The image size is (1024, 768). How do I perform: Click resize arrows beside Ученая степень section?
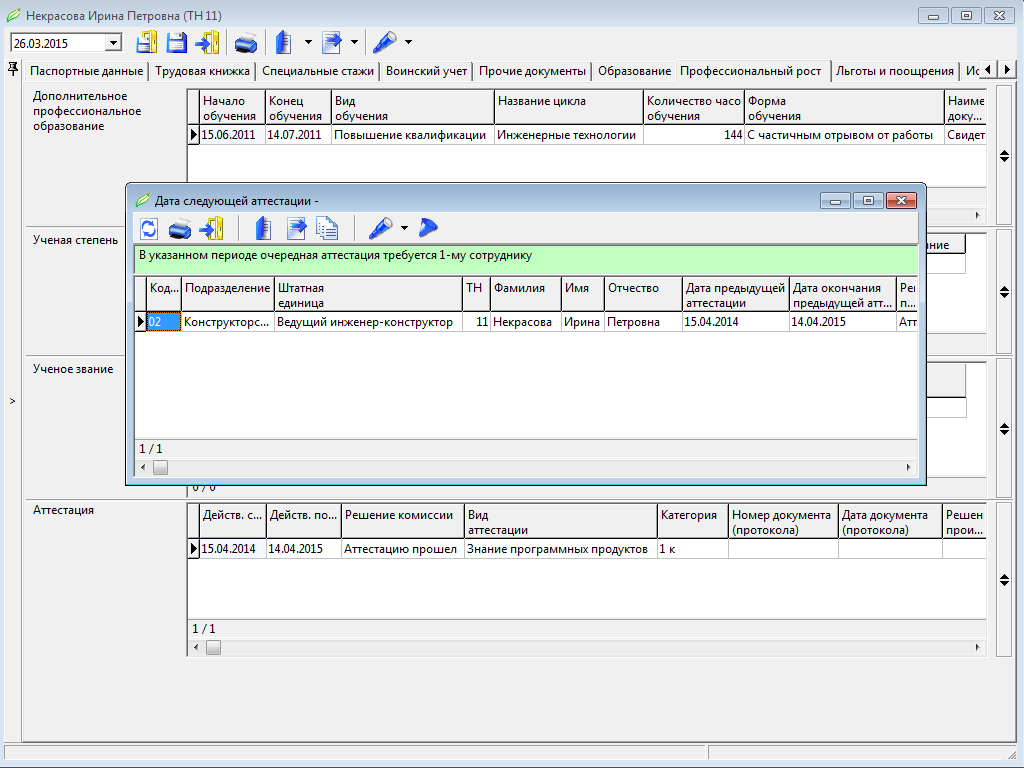1004,293
